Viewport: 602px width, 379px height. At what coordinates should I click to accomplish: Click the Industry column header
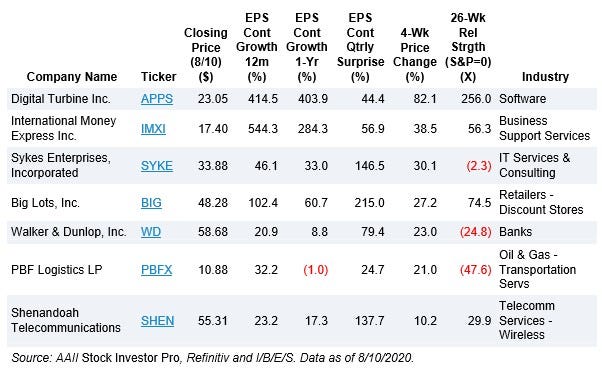545,77
